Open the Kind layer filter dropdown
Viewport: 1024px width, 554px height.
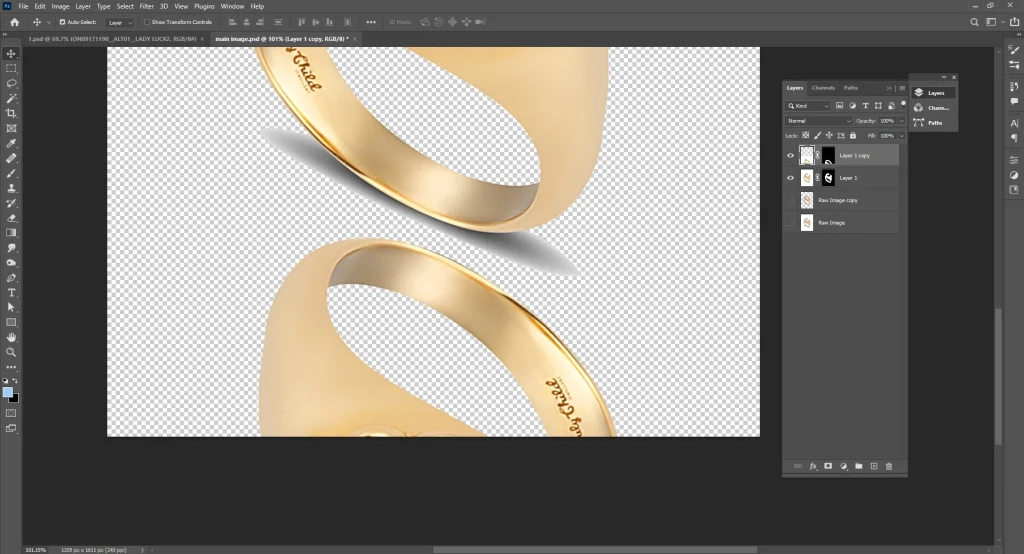(811, 105)
